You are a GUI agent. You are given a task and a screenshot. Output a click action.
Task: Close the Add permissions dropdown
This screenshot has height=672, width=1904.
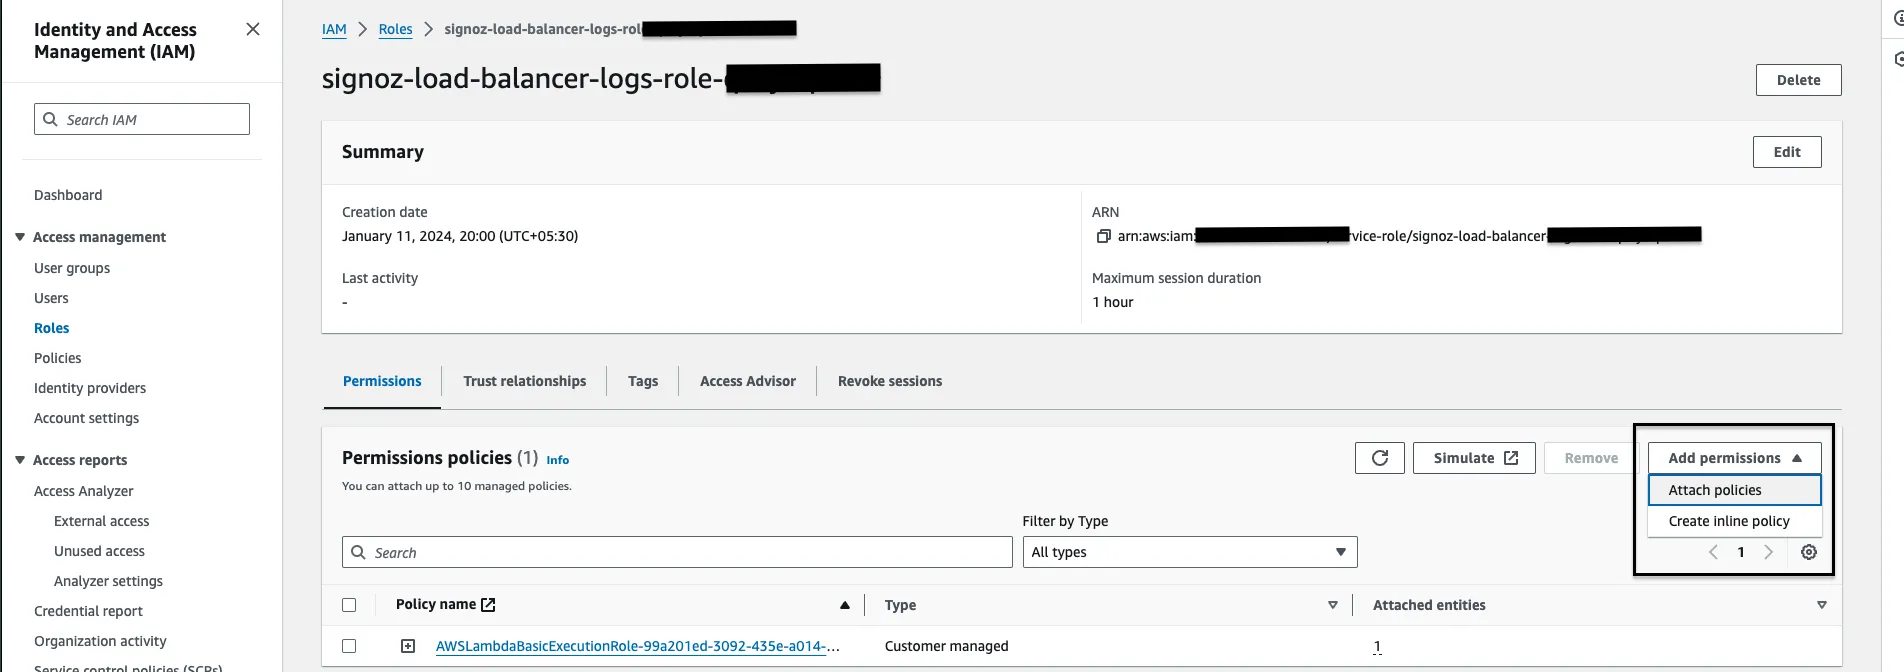[x=1735, y=458]
